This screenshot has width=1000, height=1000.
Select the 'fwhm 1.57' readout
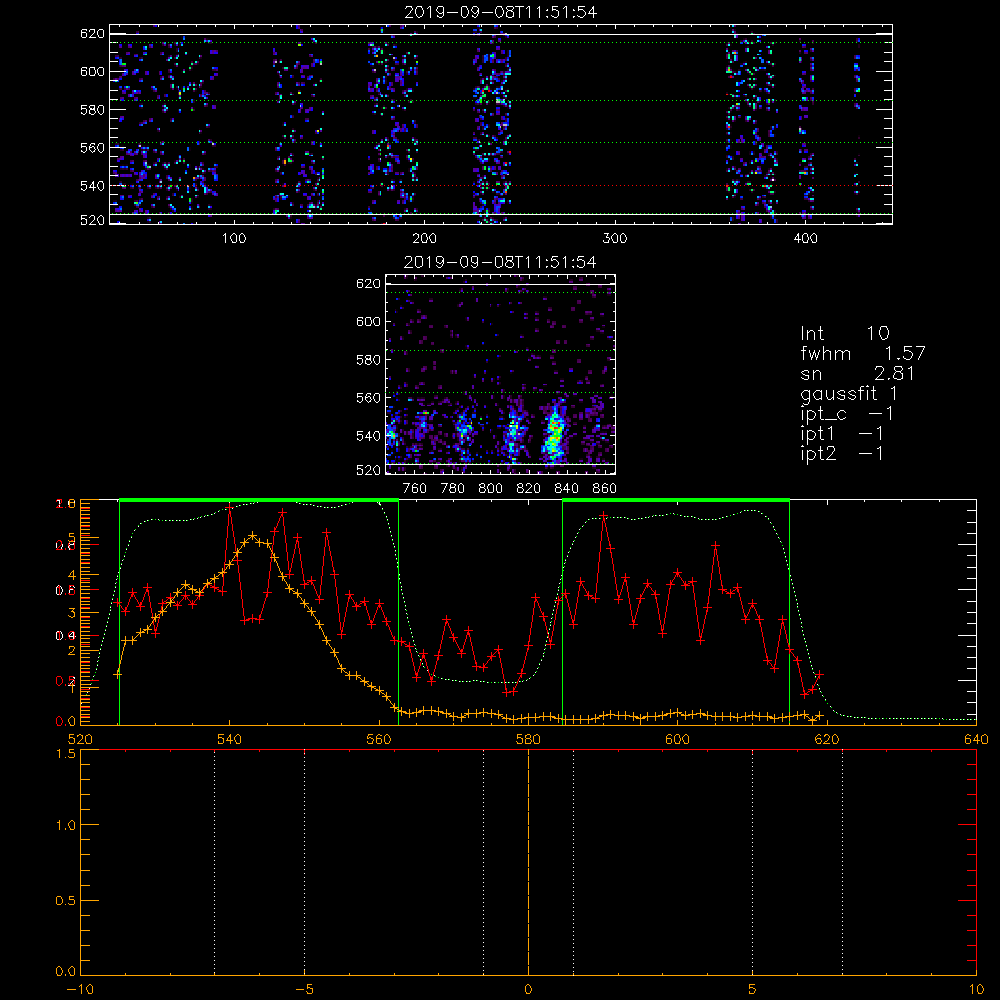tap(863, 353)
